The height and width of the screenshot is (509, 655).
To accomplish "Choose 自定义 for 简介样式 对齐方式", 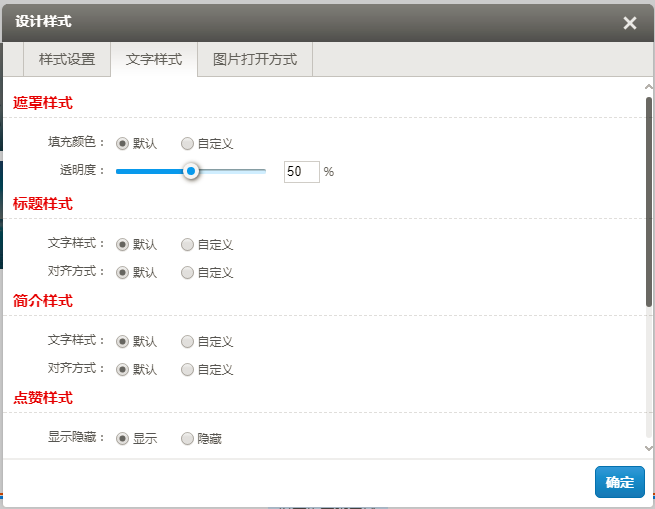I will coord(187,369).
